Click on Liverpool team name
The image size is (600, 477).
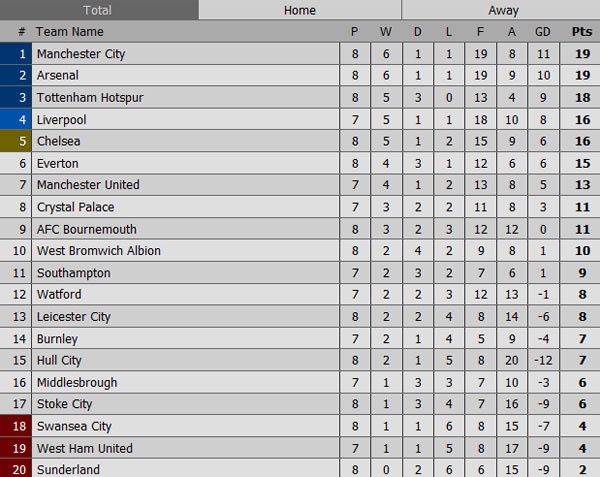pyautogui.click(x=60, y=120)
